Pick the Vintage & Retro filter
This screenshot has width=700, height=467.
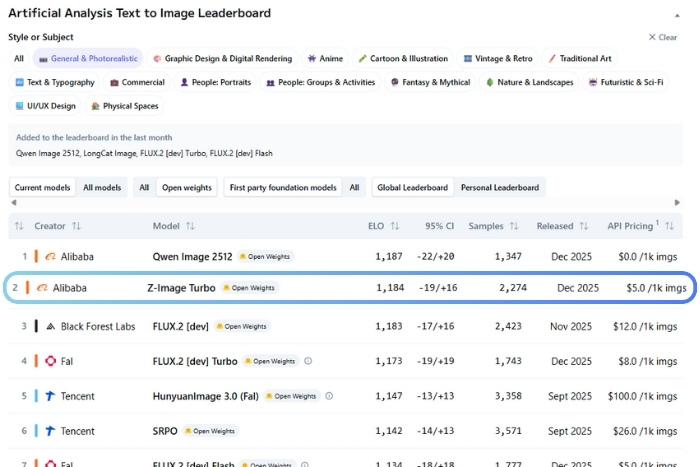click(498, 58)
